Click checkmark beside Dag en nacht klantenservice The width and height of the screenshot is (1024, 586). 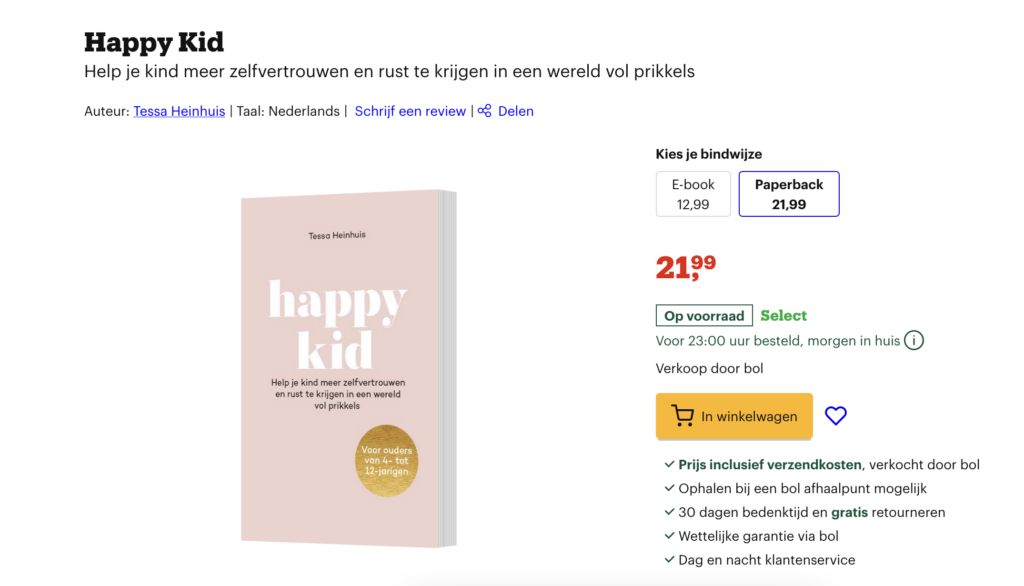coord(669,560)
